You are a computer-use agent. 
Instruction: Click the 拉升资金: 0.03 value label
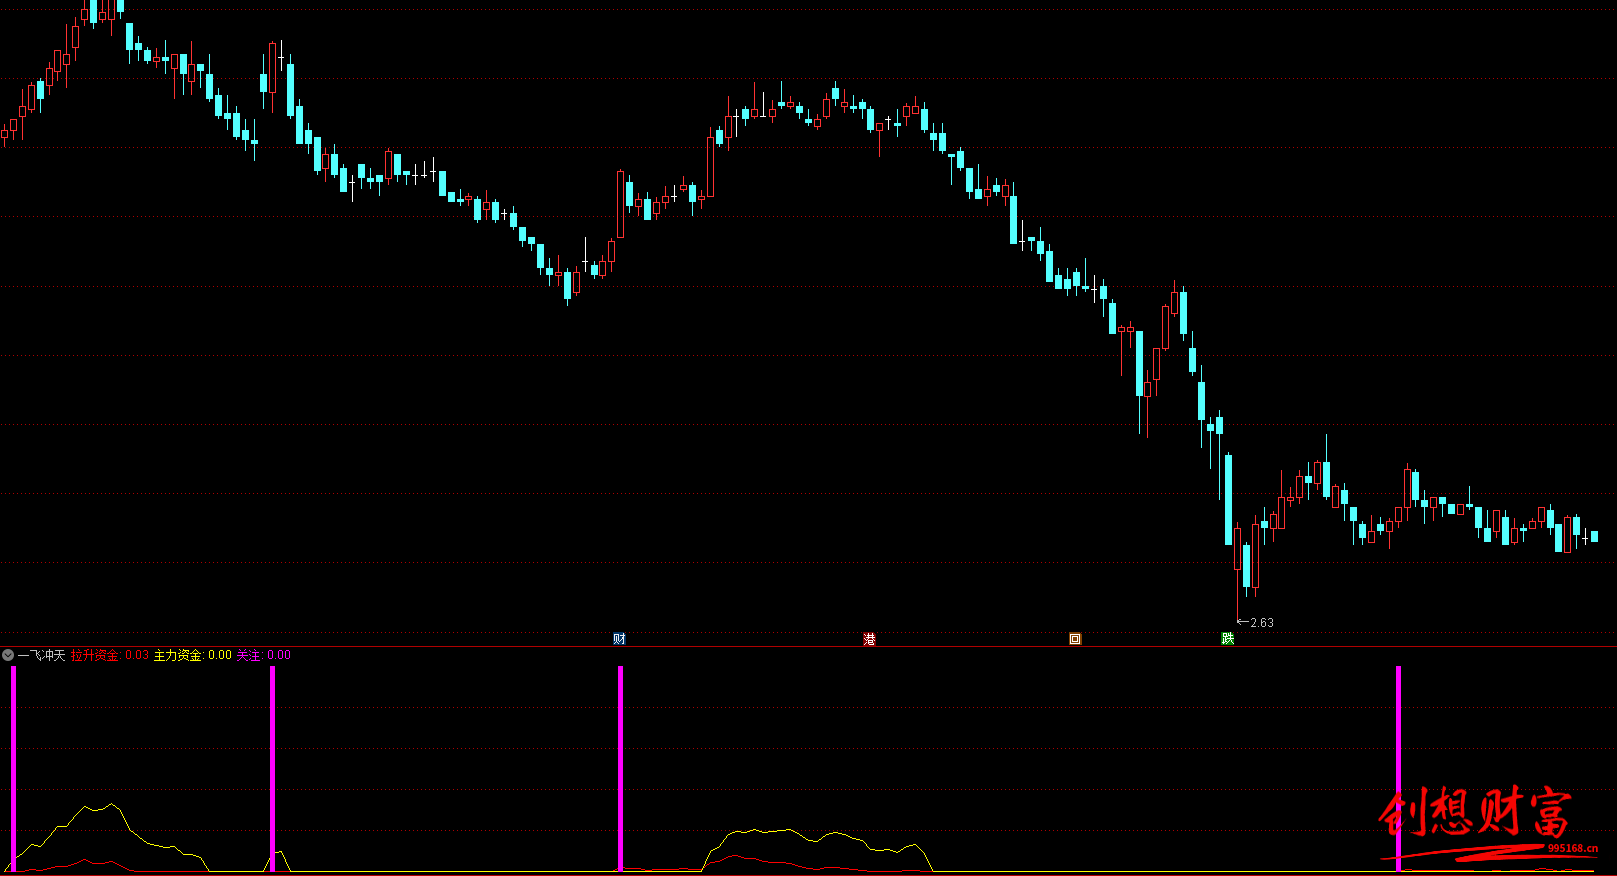[109, 656]
